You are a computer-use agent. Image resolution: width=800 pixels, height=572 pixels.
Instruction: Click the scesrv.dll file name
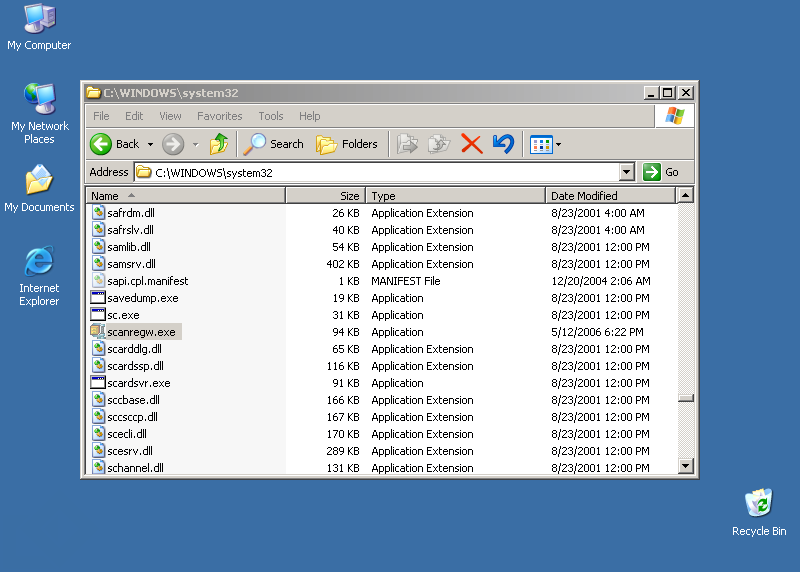(130, 451)
